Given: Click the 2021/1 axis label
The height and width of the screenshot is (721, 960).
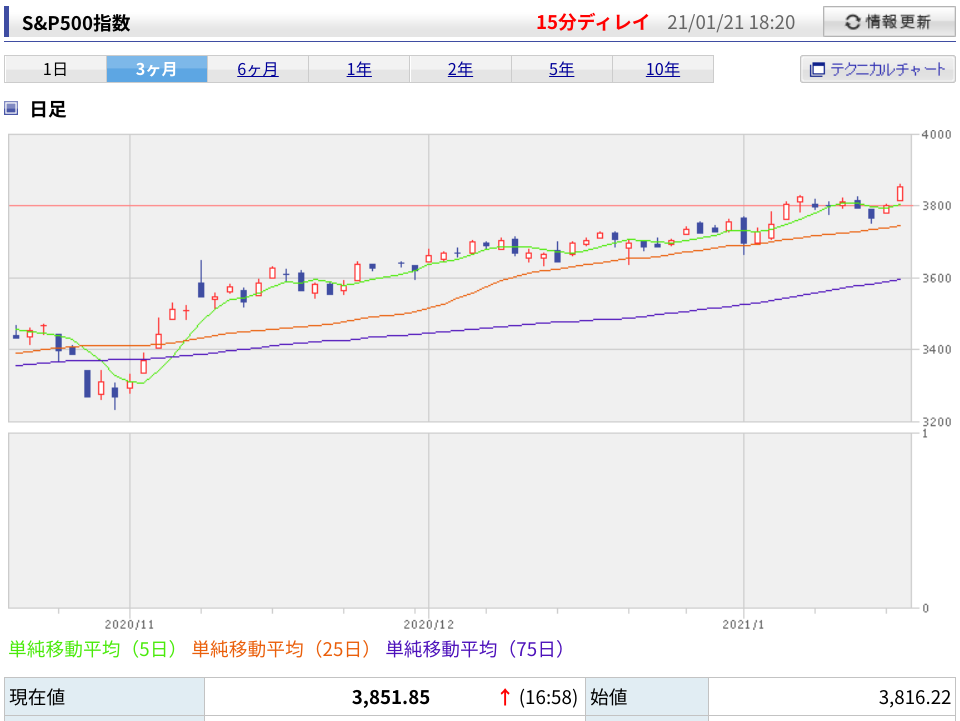Looking at the screenshot, I should click(743, 625).
